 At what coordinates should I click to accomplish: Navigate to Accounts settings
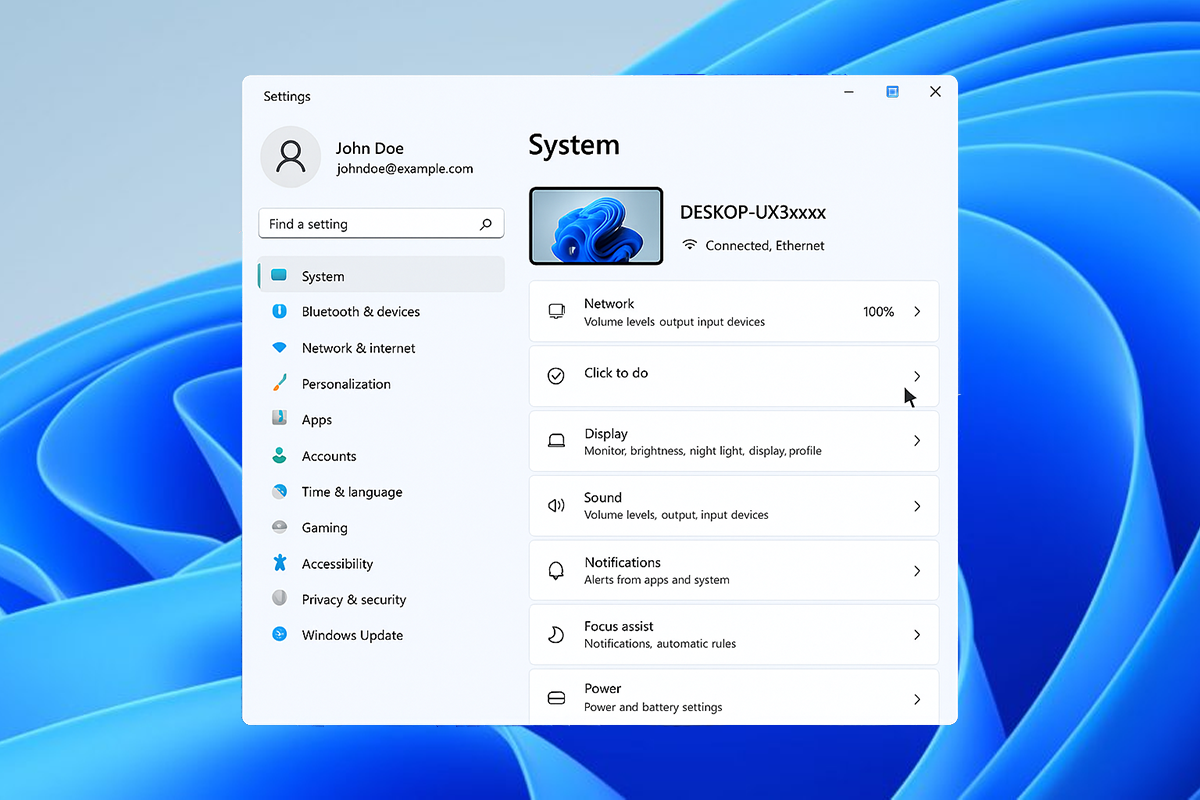point(329,456)
